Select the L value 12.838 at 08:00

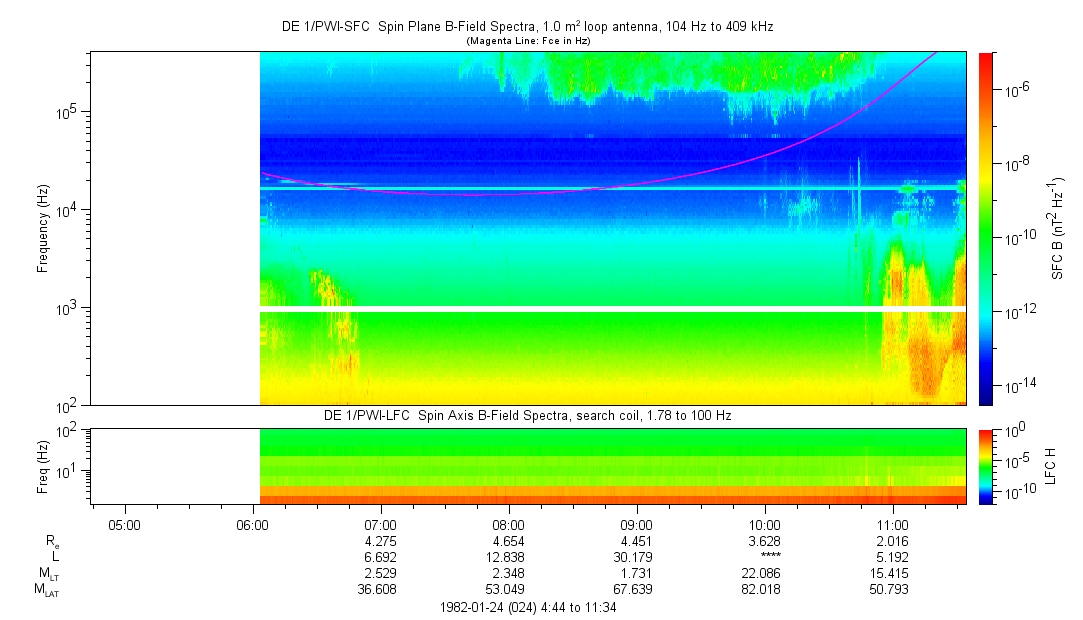click(x=509, y=556)
